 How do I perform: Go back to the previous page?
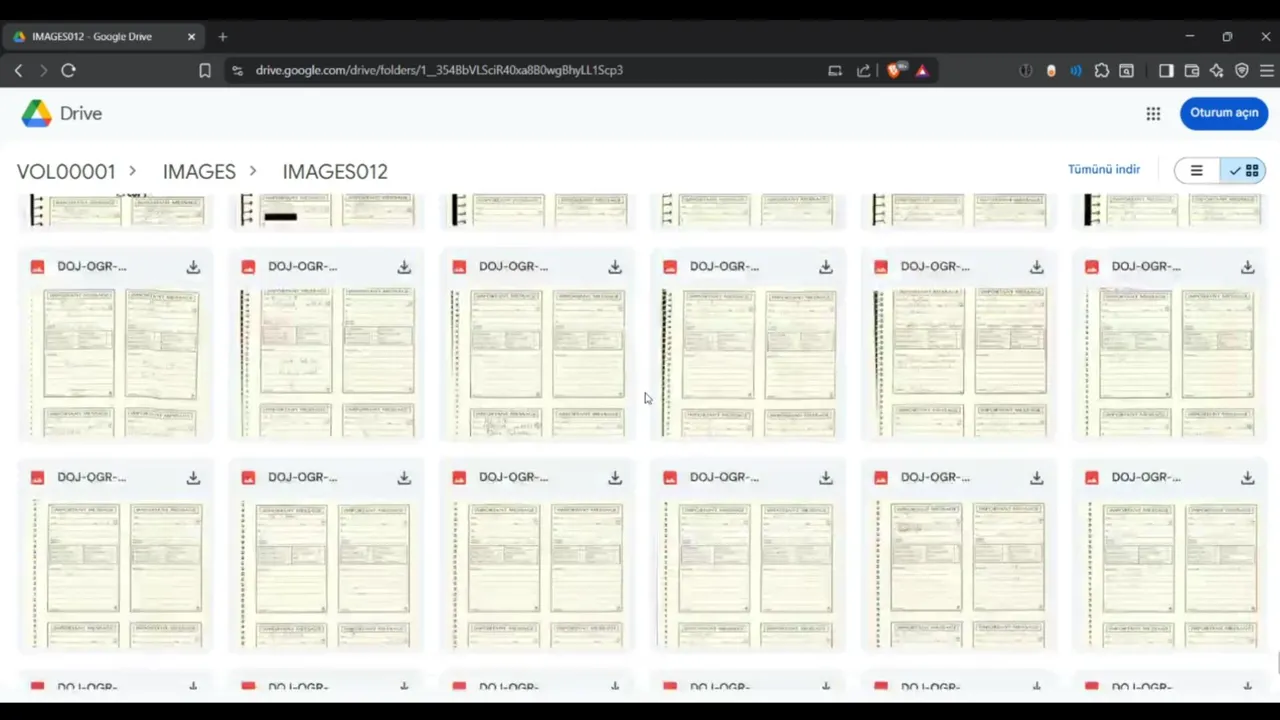coord(18,70)
